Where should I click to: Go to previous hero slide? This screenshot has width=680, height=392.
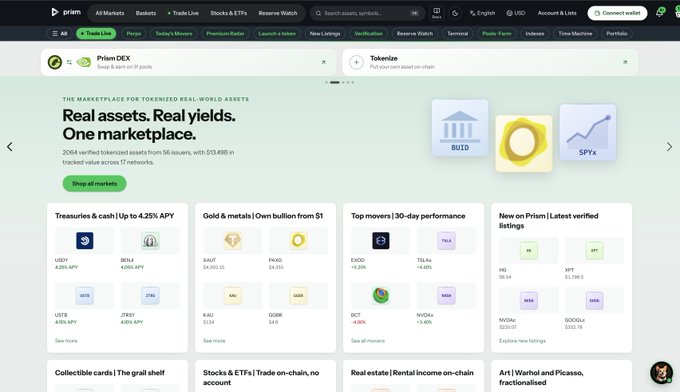[x=10, y=147]
